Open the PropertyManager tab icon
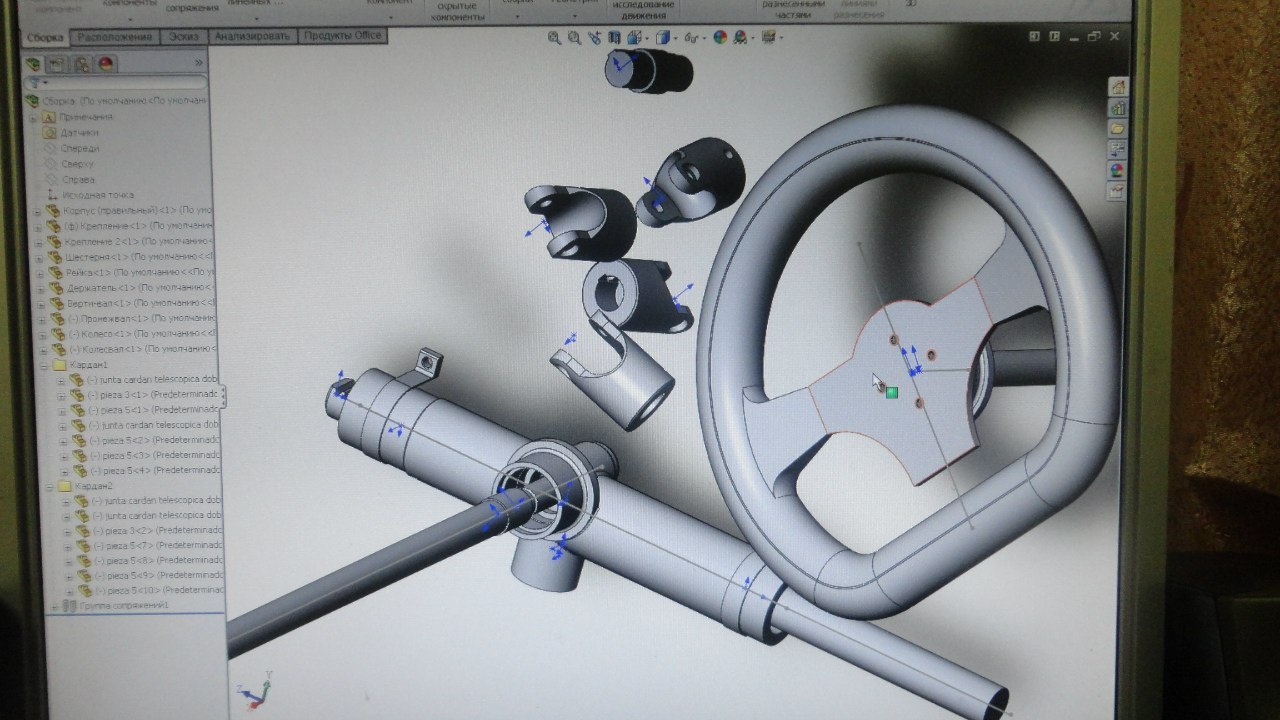The image size is (1280, 720). pyautogui.click(x=57, y=64)
